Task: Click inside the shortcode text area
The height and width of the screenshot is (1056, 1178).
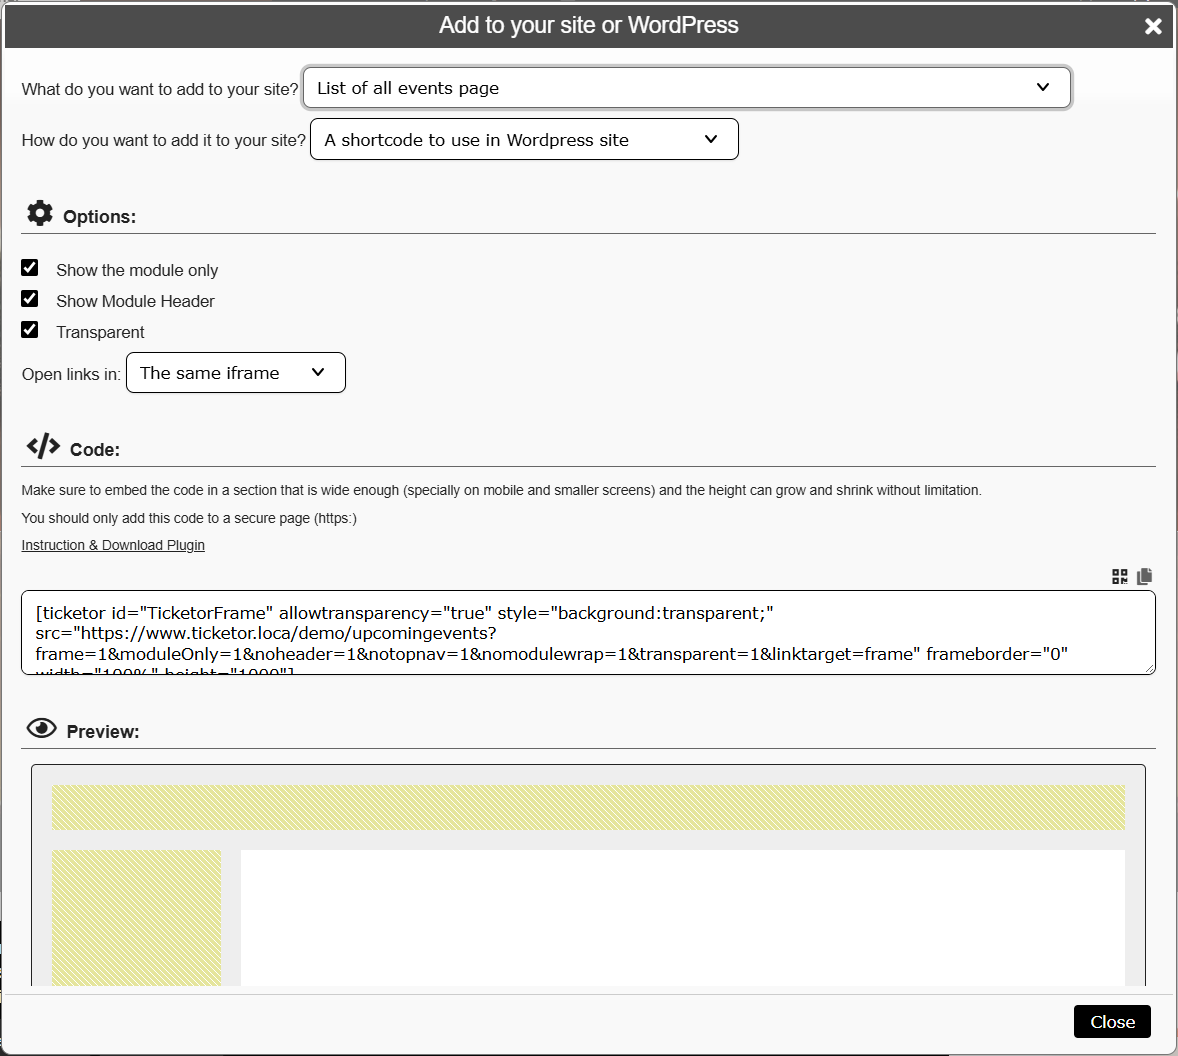Action: tap(588, 632)
